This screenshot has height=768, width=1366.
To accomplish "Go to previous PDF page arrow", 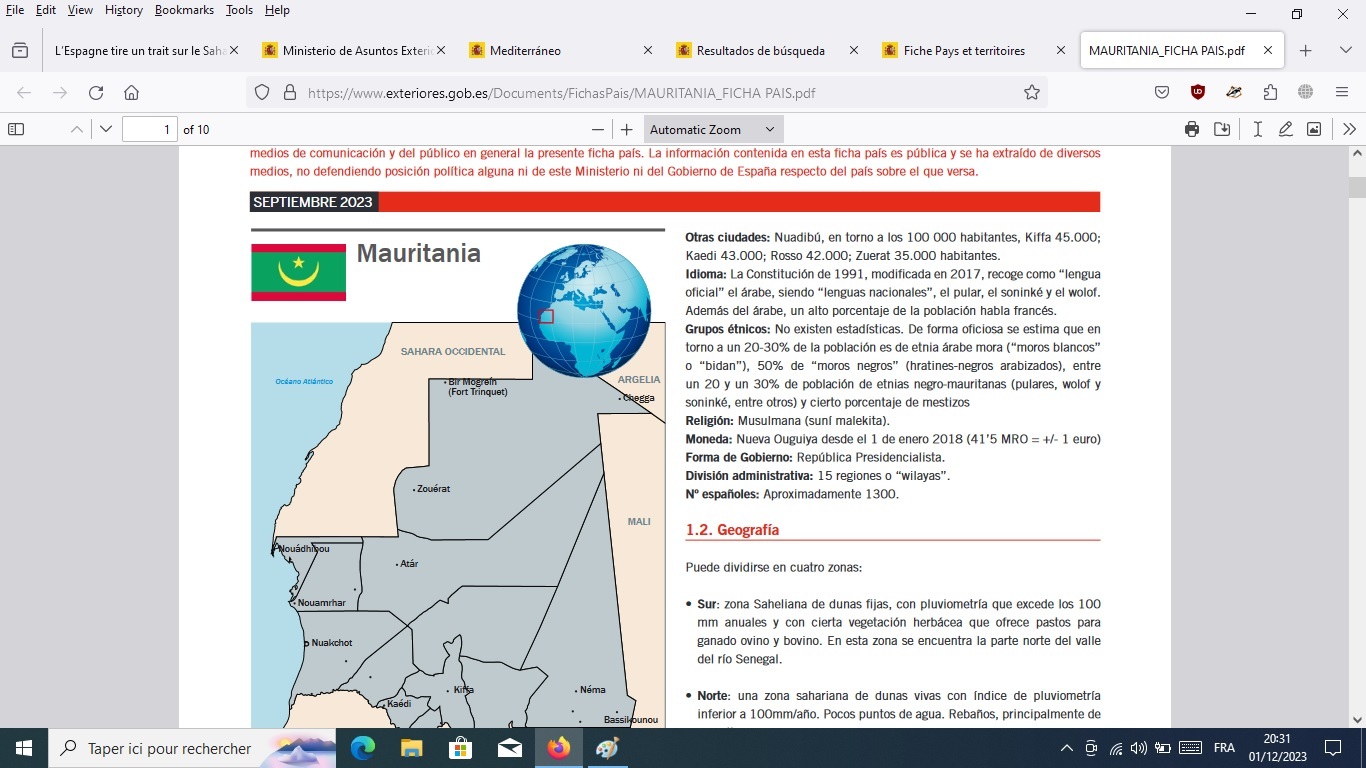I will 77,129.
